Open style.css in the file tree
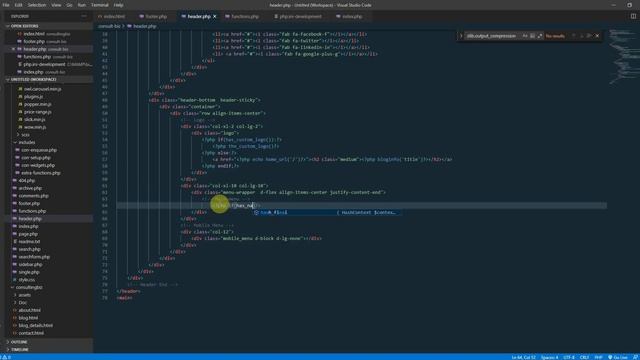Screen dimensions: 640x360 [27, 280]
